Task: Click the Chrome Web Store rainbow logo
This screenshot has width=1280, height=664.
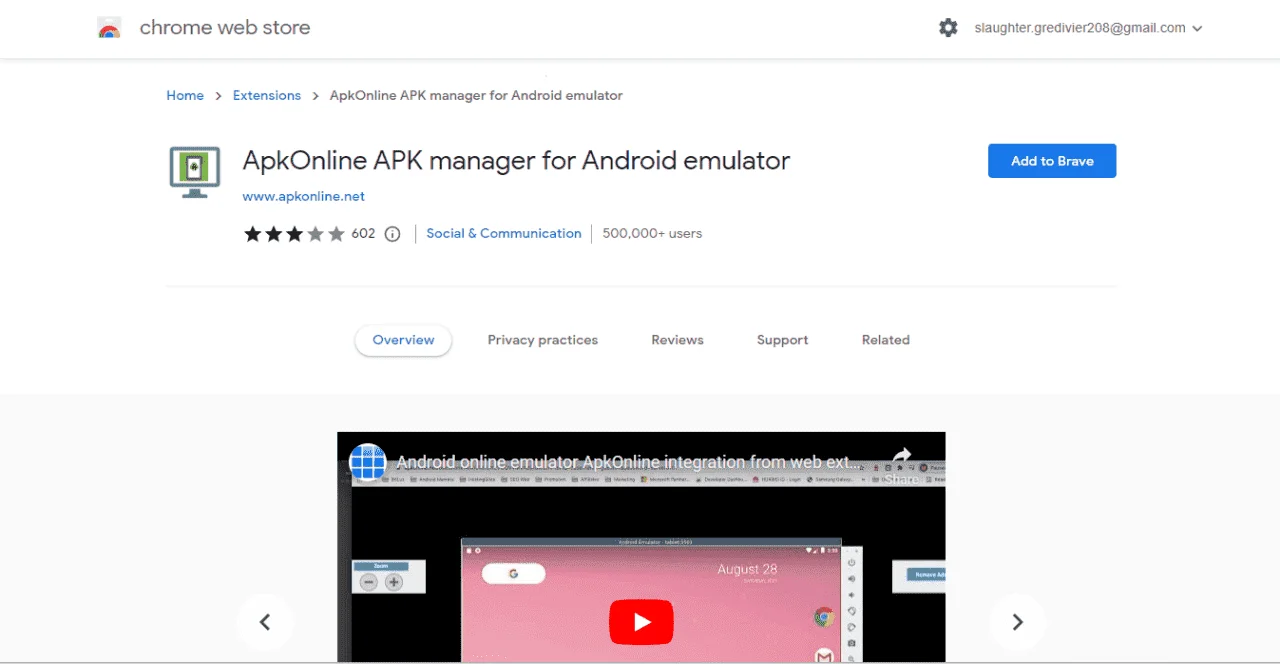Action: [x=109, y=28]
